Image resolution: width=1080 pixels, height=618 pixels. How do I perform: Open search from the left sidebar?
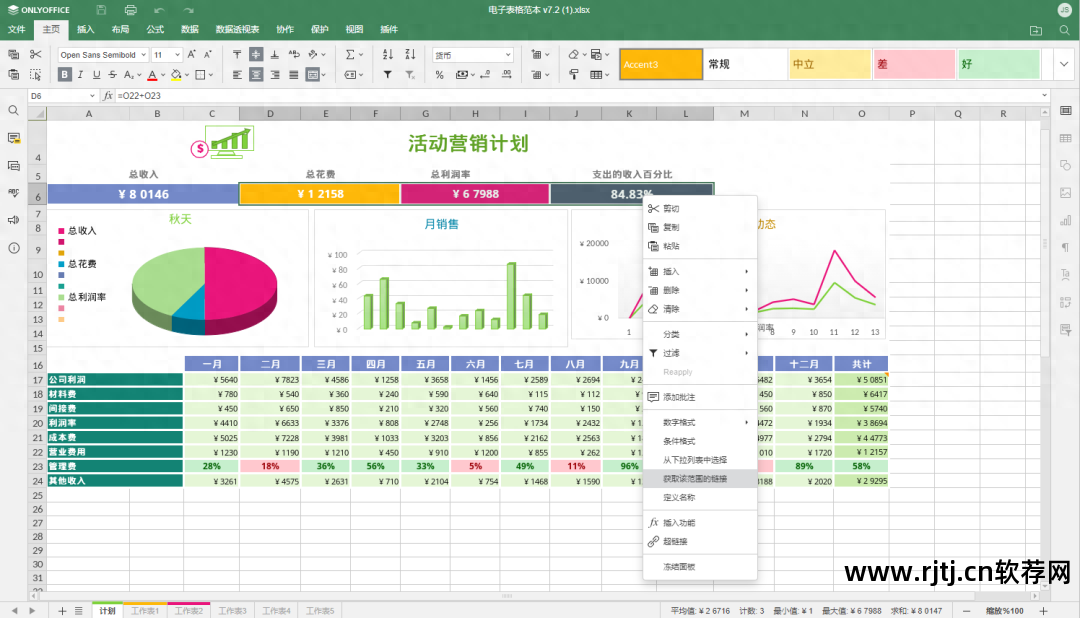[x=12, y=111]
